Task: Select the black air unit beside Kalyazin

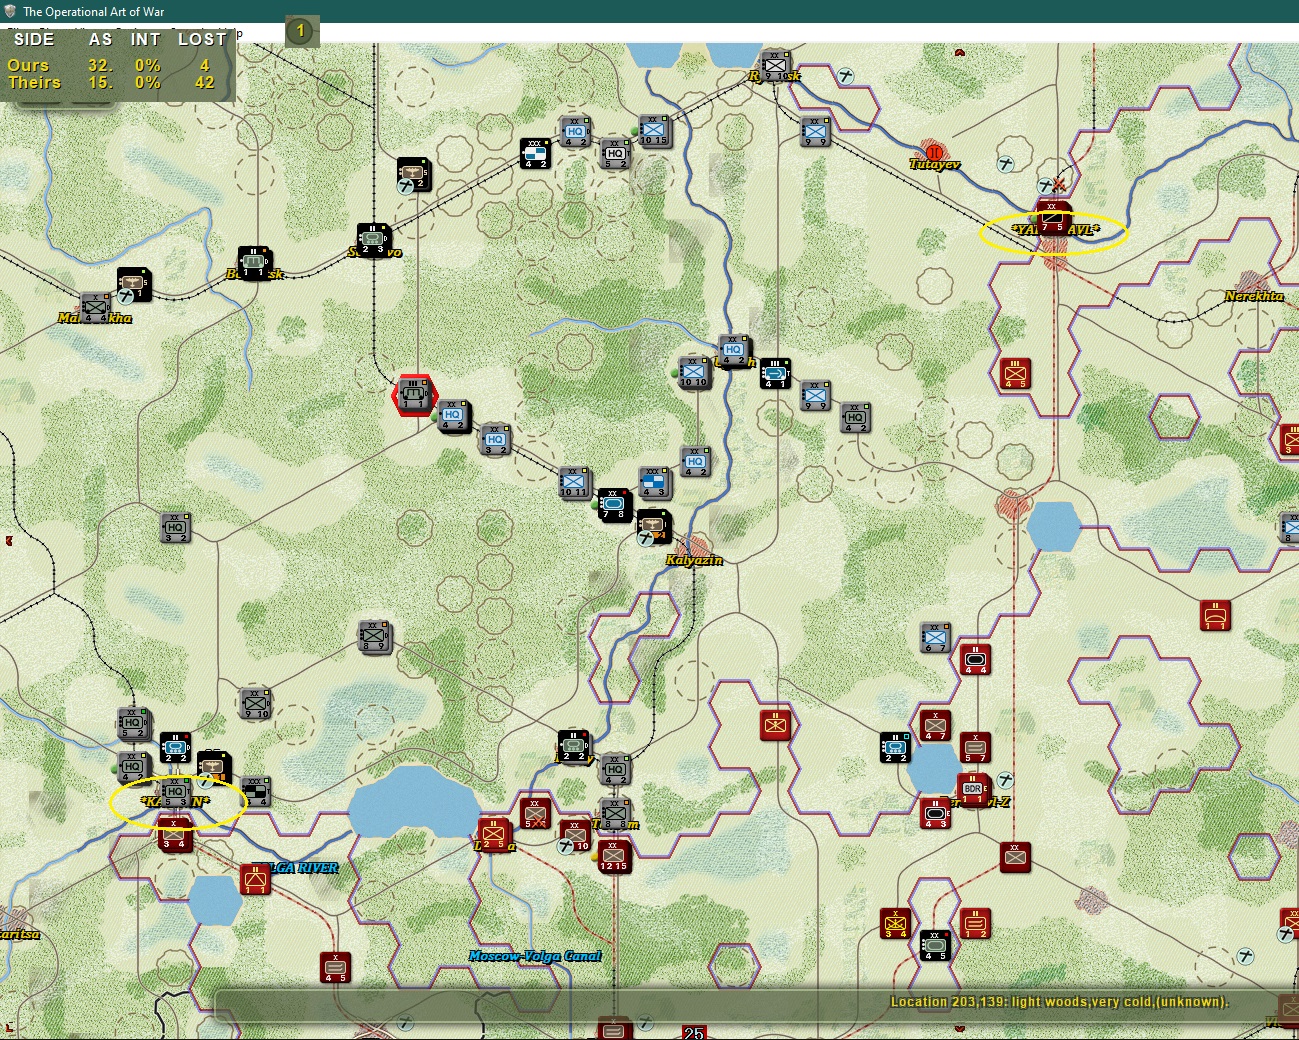Action: pyautogui.click(x=653, y=526)
